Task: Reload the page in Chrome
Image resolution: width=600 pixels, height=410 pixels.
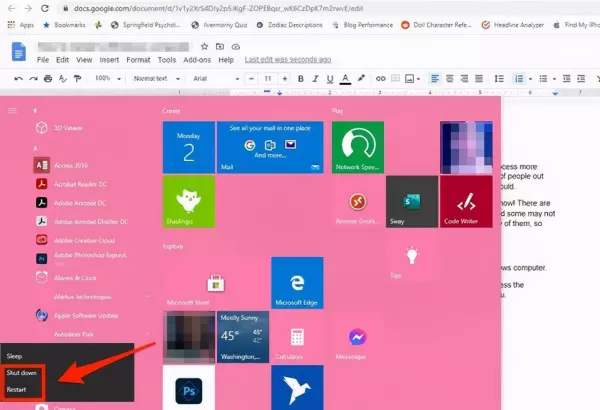Action: click(x=45, y=8)
